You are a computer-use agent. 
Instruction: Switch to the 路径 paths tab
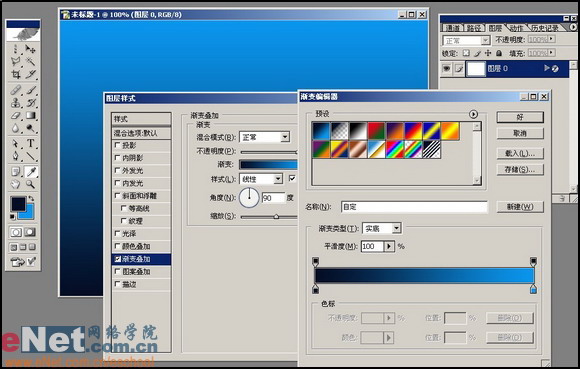pos(473,28)
